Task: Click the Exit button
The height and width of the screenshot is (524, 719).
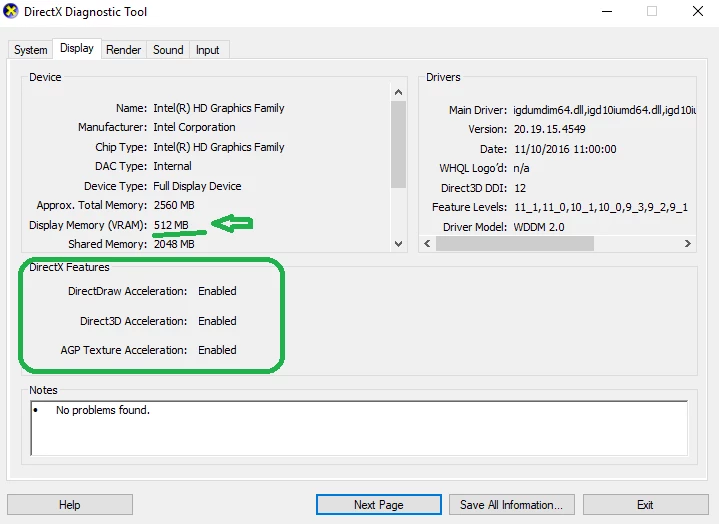Action: 645,505
